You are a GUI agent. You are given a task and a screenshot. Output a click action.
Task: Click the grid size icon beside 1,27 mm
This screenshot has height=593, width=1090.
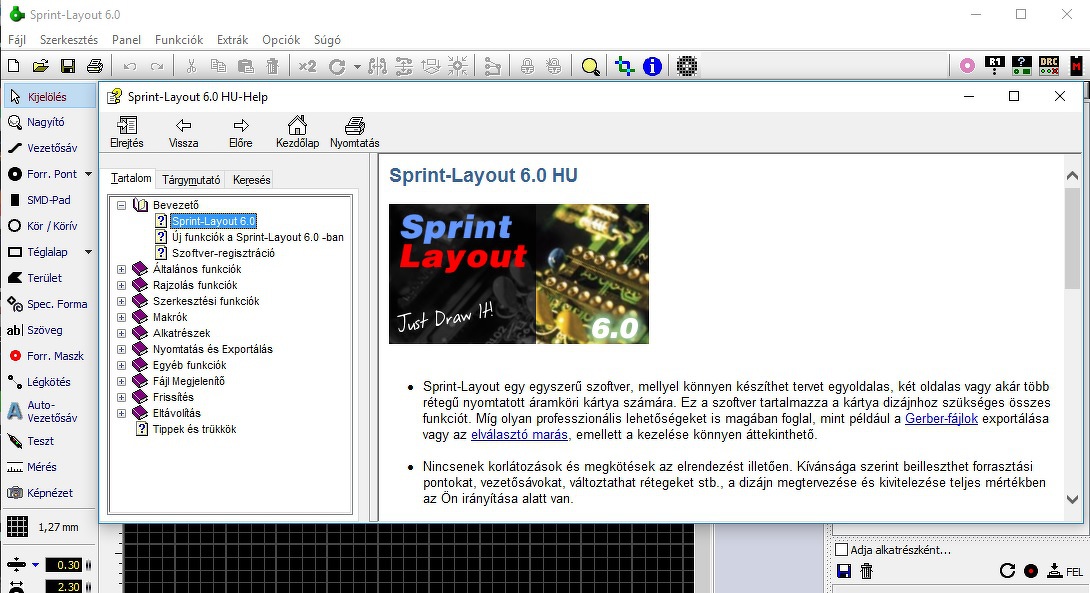pyautogui.click(x=17, y=527)
